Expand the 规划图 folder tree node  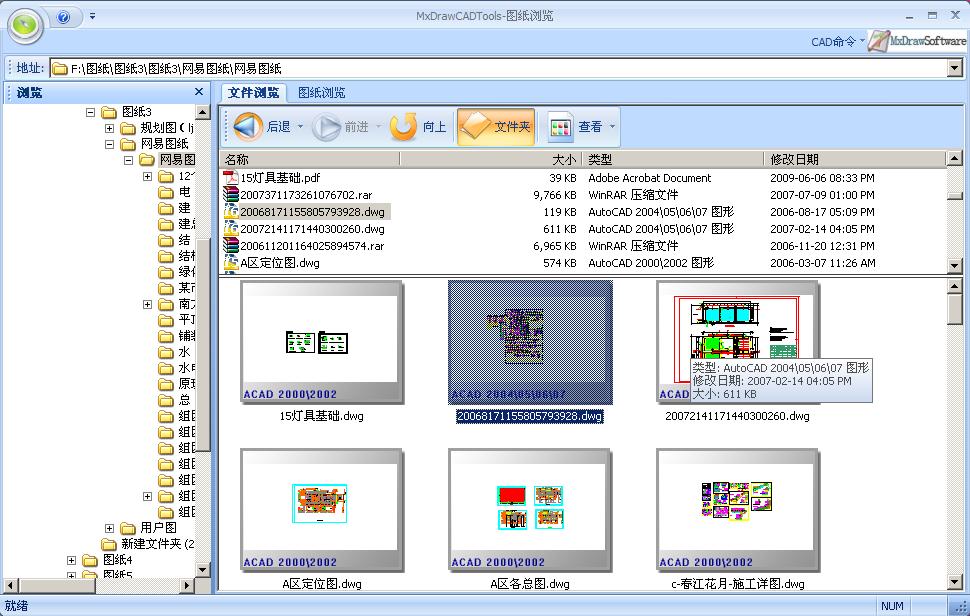[x=110, y=128]
